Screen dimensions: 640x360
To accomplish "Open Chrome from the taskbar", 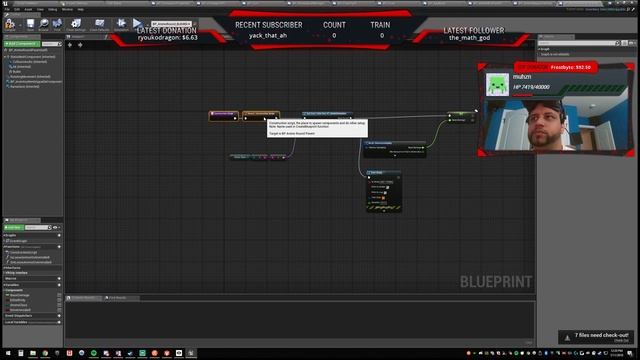I will [45, 353].
